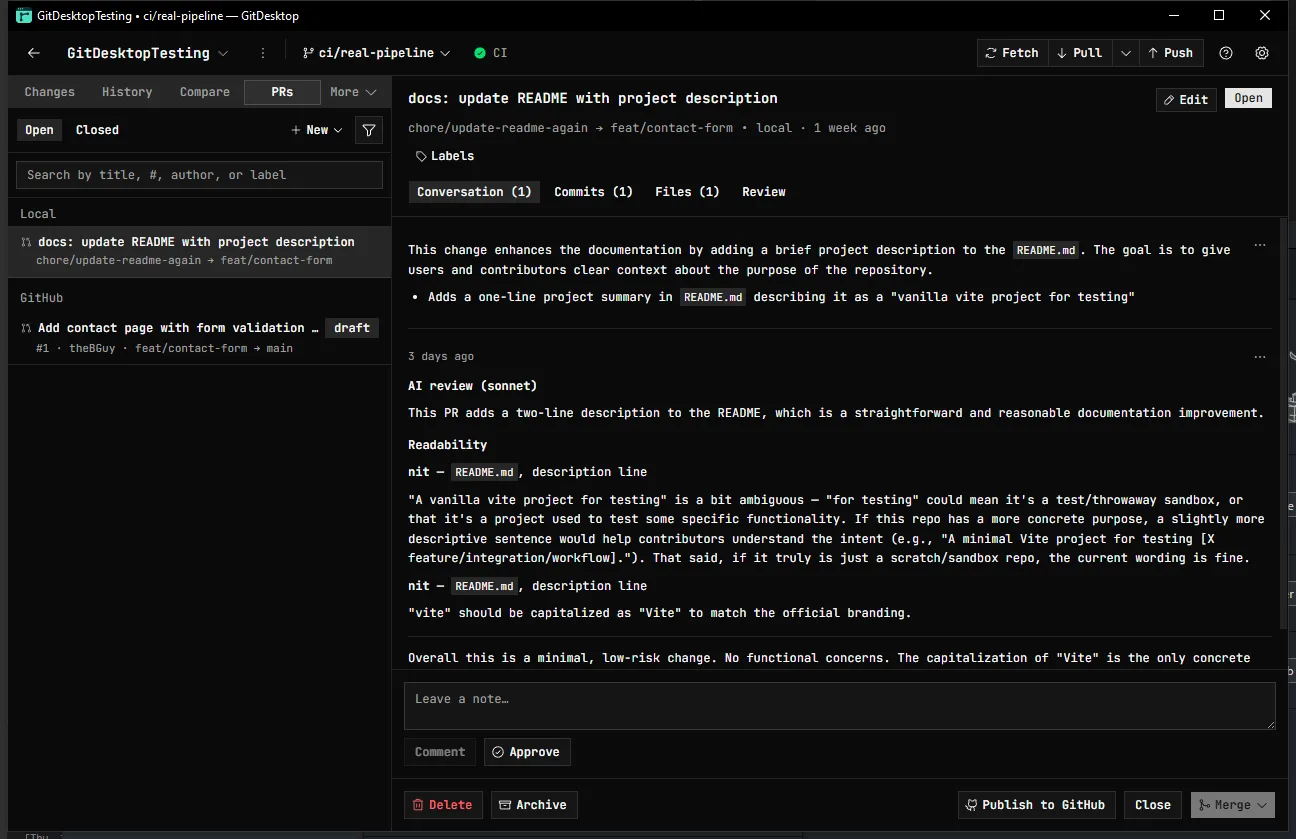This screenshot has width=1296, height=839.
Task: Click the 'Readability' heading
Action: 448,445
